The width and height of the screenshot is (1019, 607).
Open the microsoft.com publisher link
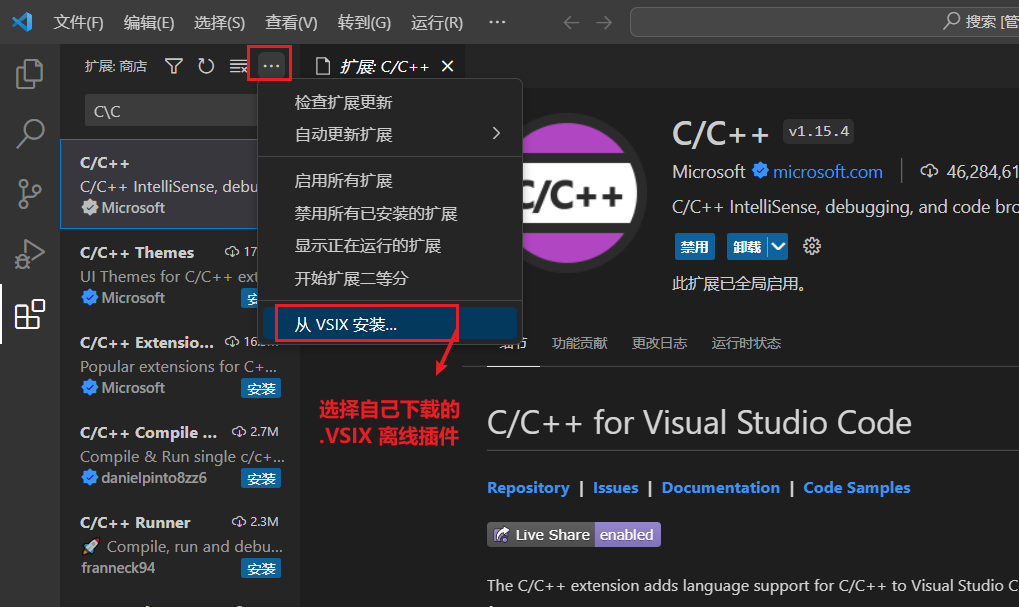827,172
